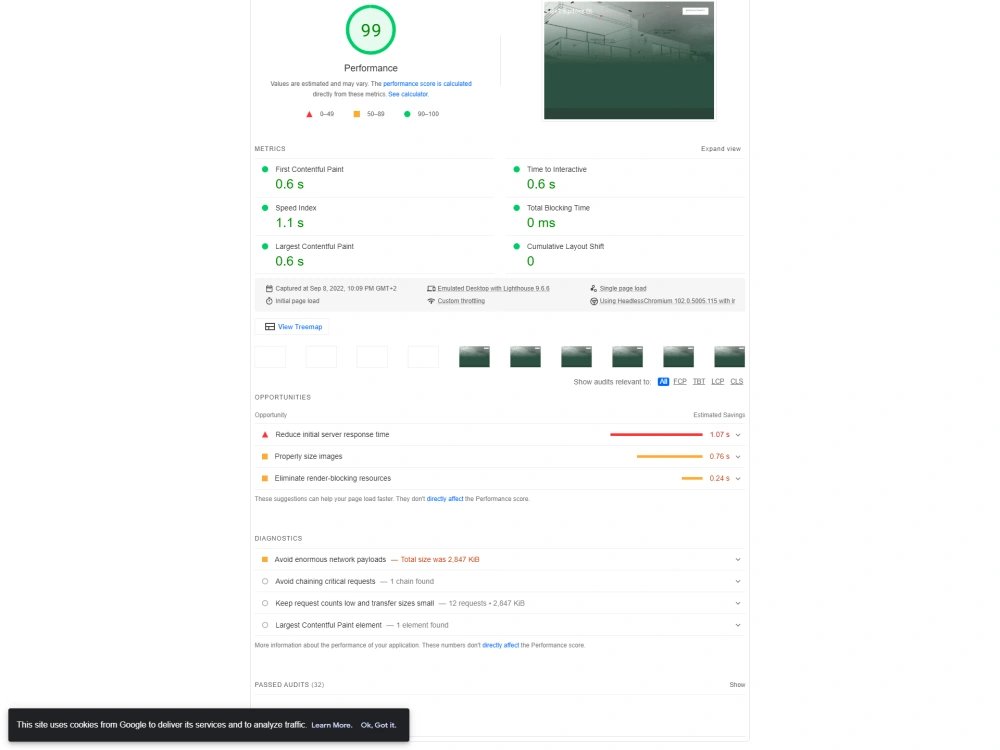Expand Largest Contentful Paint element chevron

coord(738,625)
